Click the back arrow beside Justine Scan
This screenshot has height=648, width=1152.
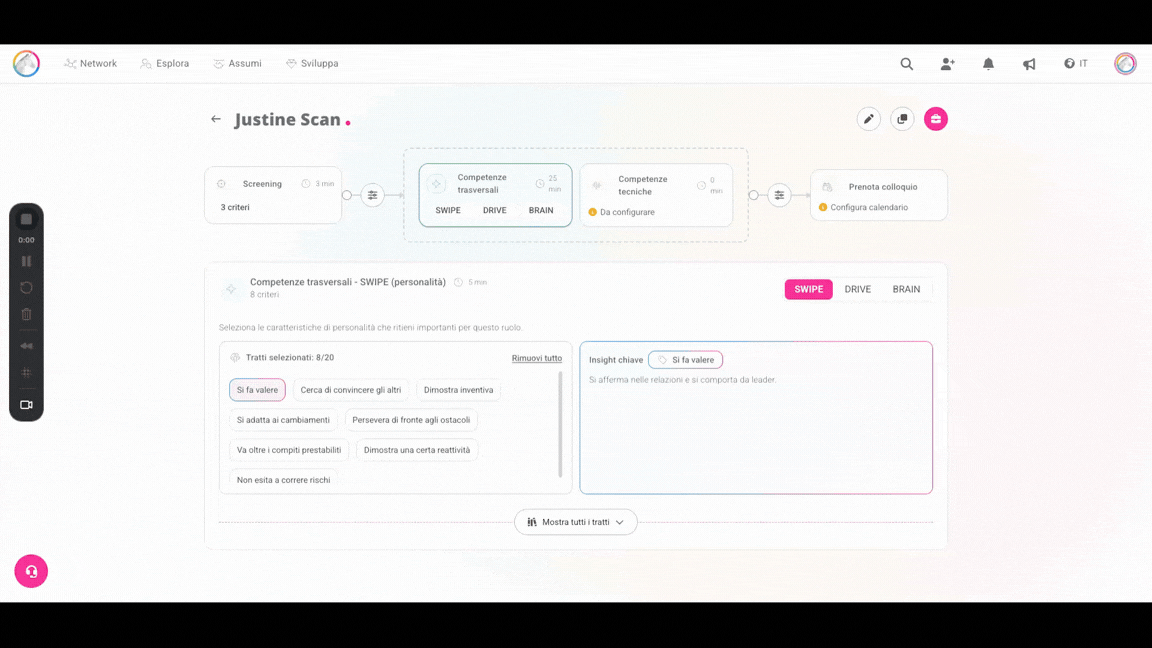216,119
